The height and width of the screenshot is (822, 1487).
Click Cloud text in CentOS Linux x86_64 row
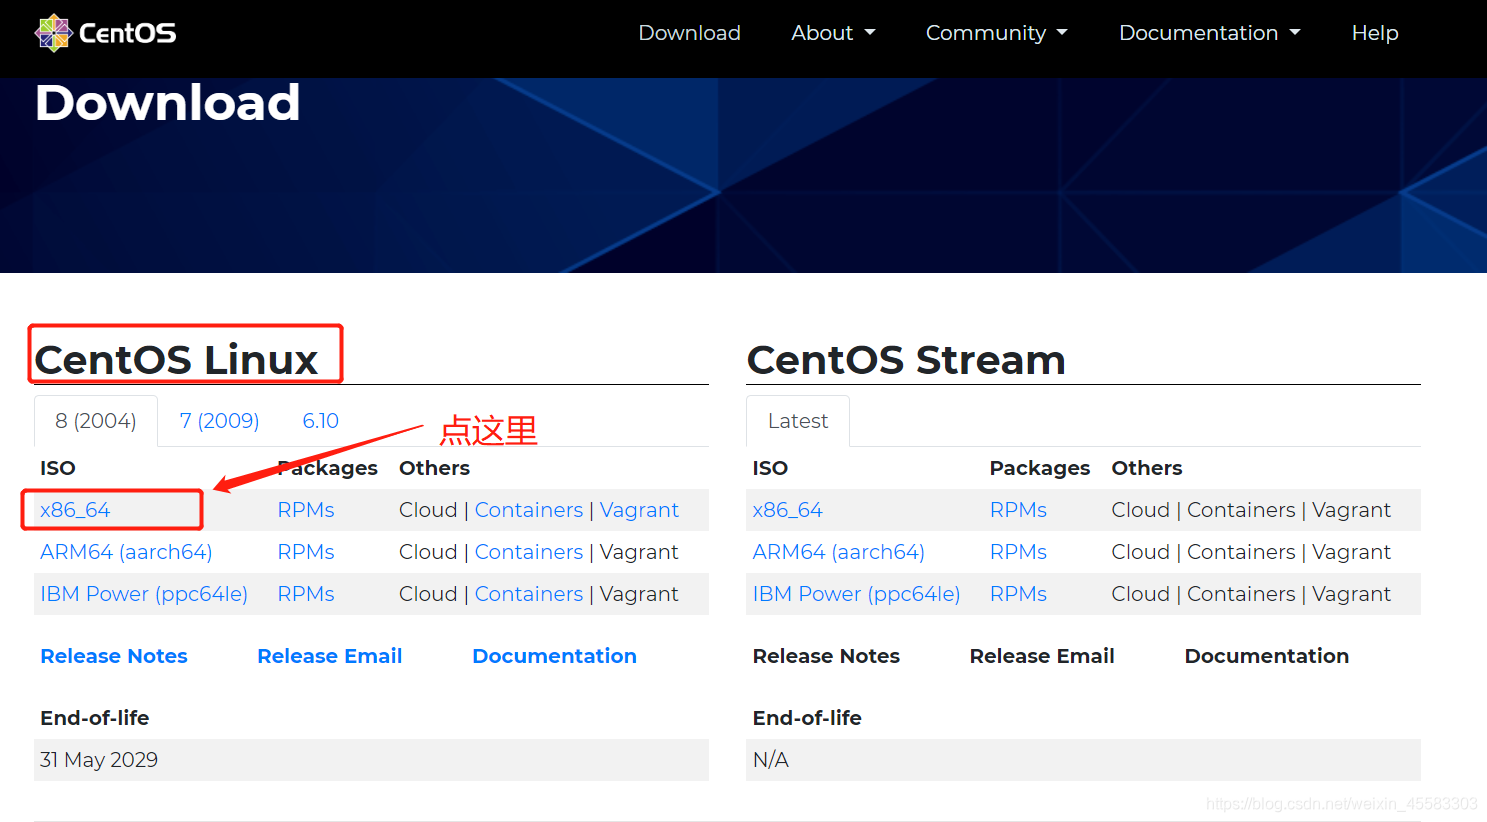(x=428, y=510)
